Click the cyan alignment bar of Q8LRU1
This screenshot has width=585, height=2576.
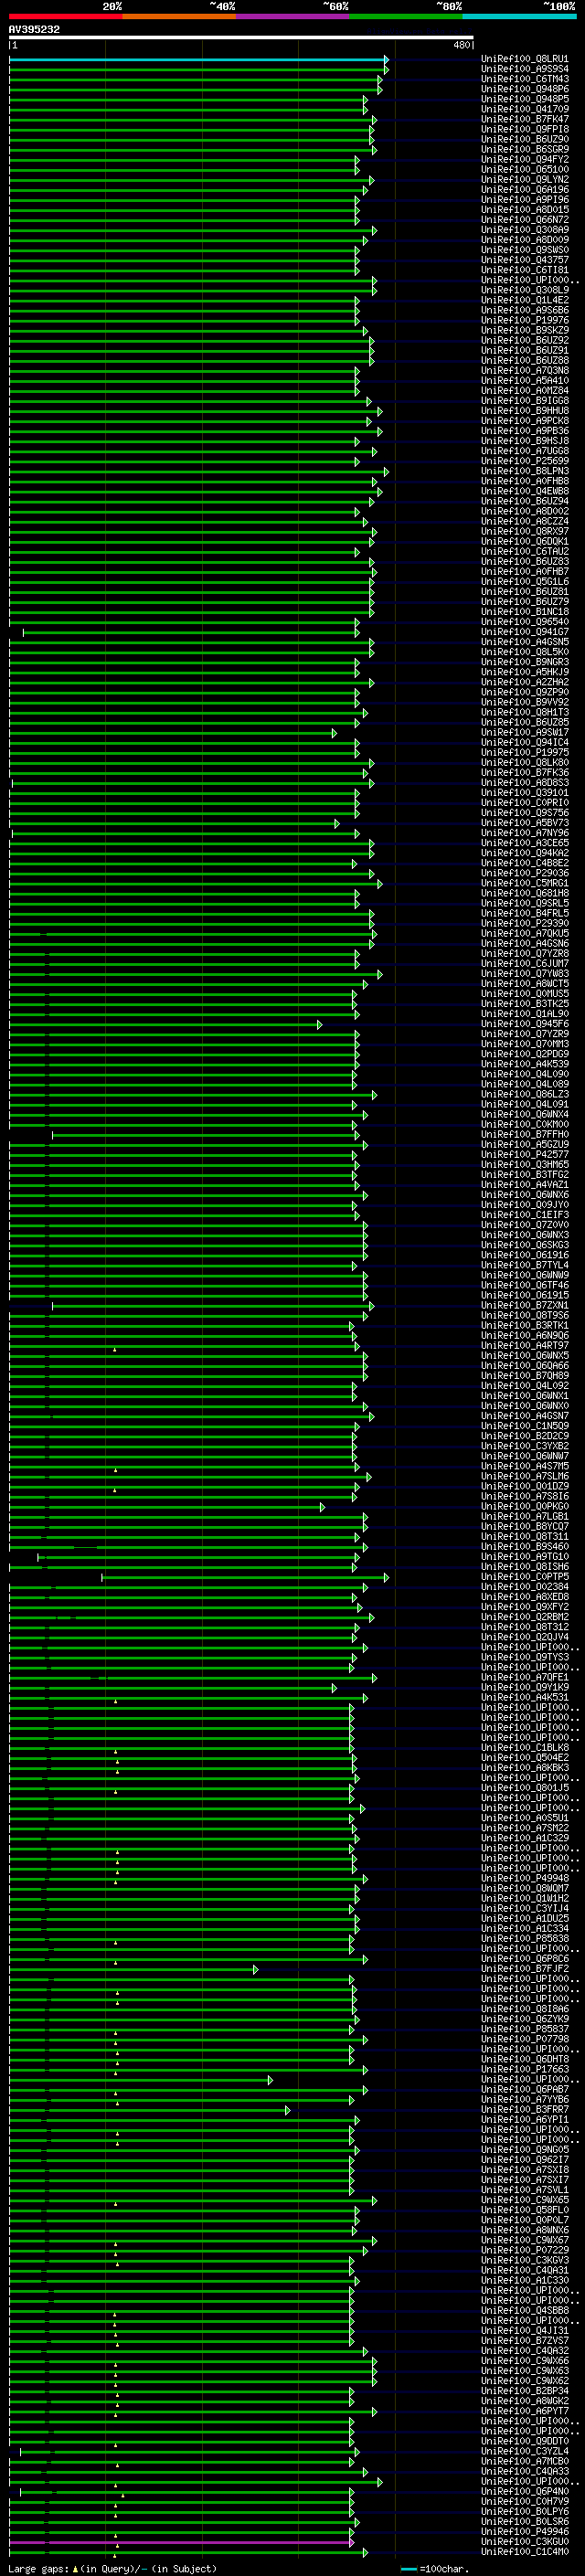point(198,59)
